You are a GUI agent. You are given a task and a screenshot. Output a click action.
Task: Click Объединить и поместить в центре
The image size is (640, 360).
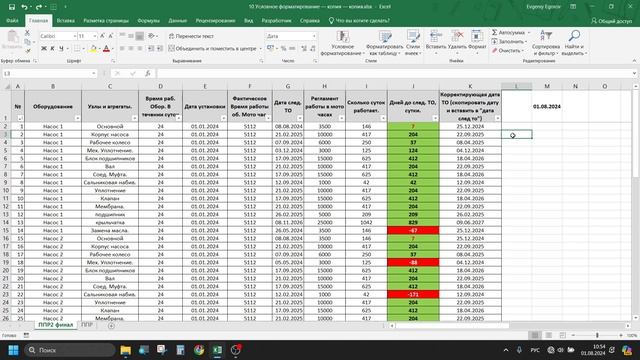point(214,49)
